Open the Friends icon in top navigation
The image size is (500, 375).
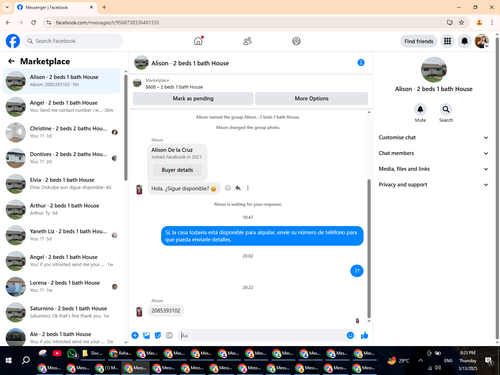[247, 41]
